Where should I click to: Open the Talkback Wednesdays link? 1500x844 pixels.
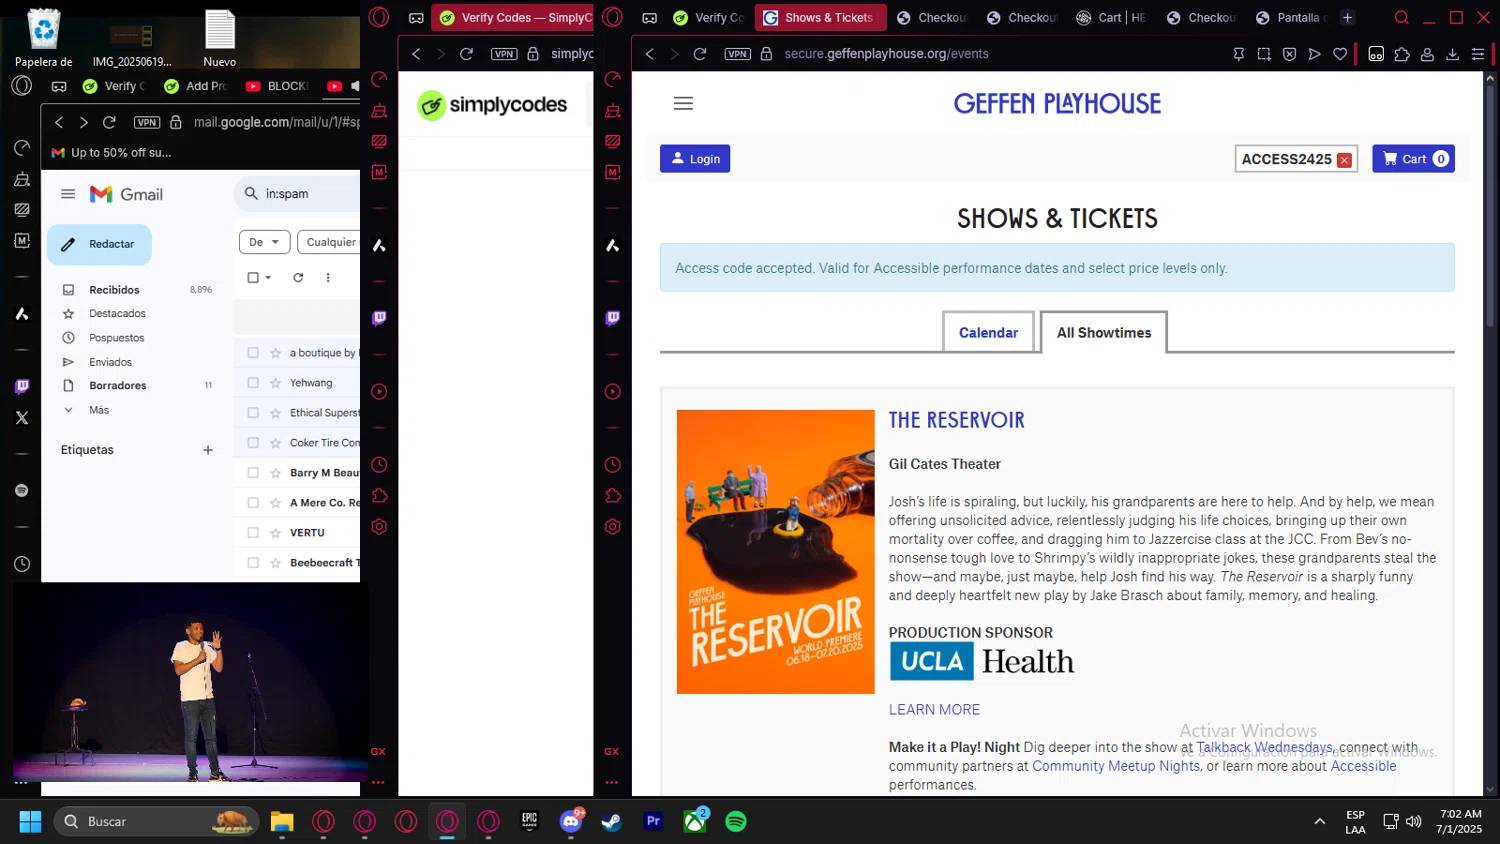(x=1264, y=747)
